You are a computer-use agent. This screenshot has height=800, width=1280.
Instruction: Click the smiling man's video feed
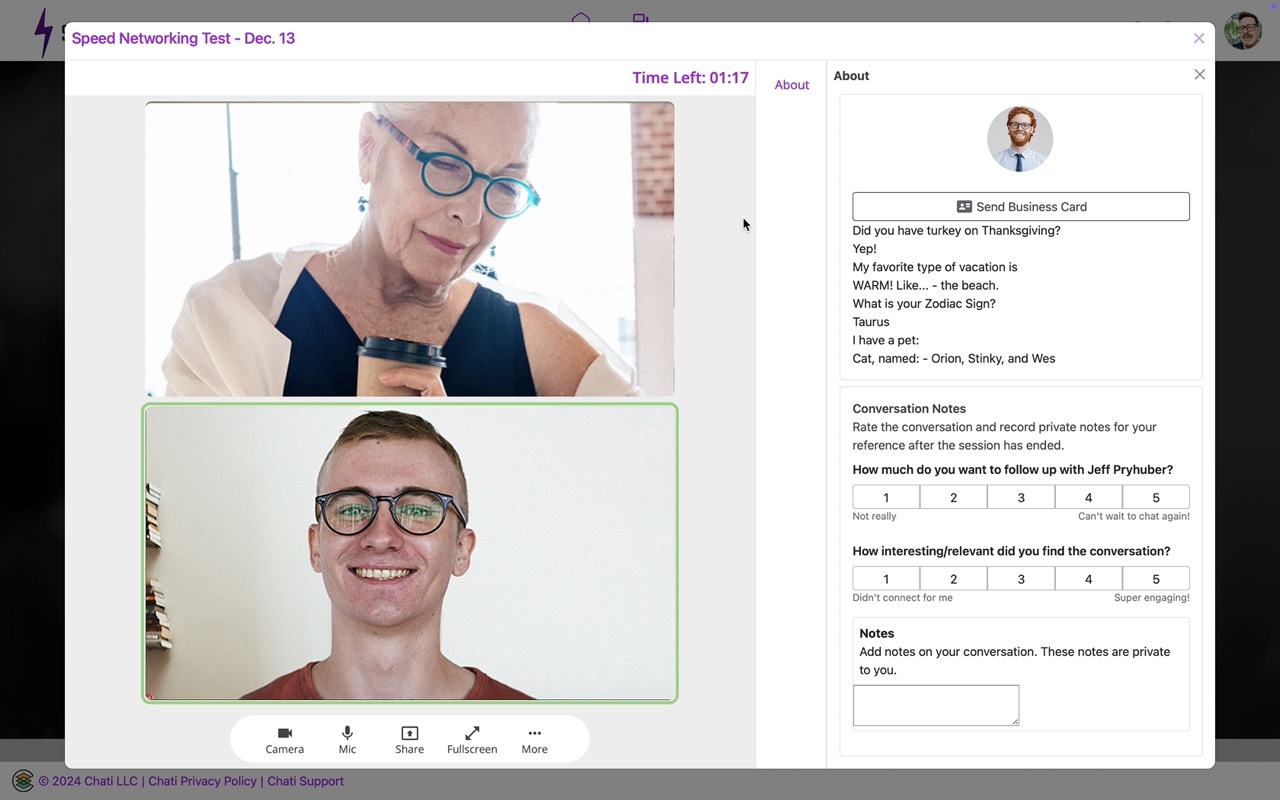click(x=410, y=553)
